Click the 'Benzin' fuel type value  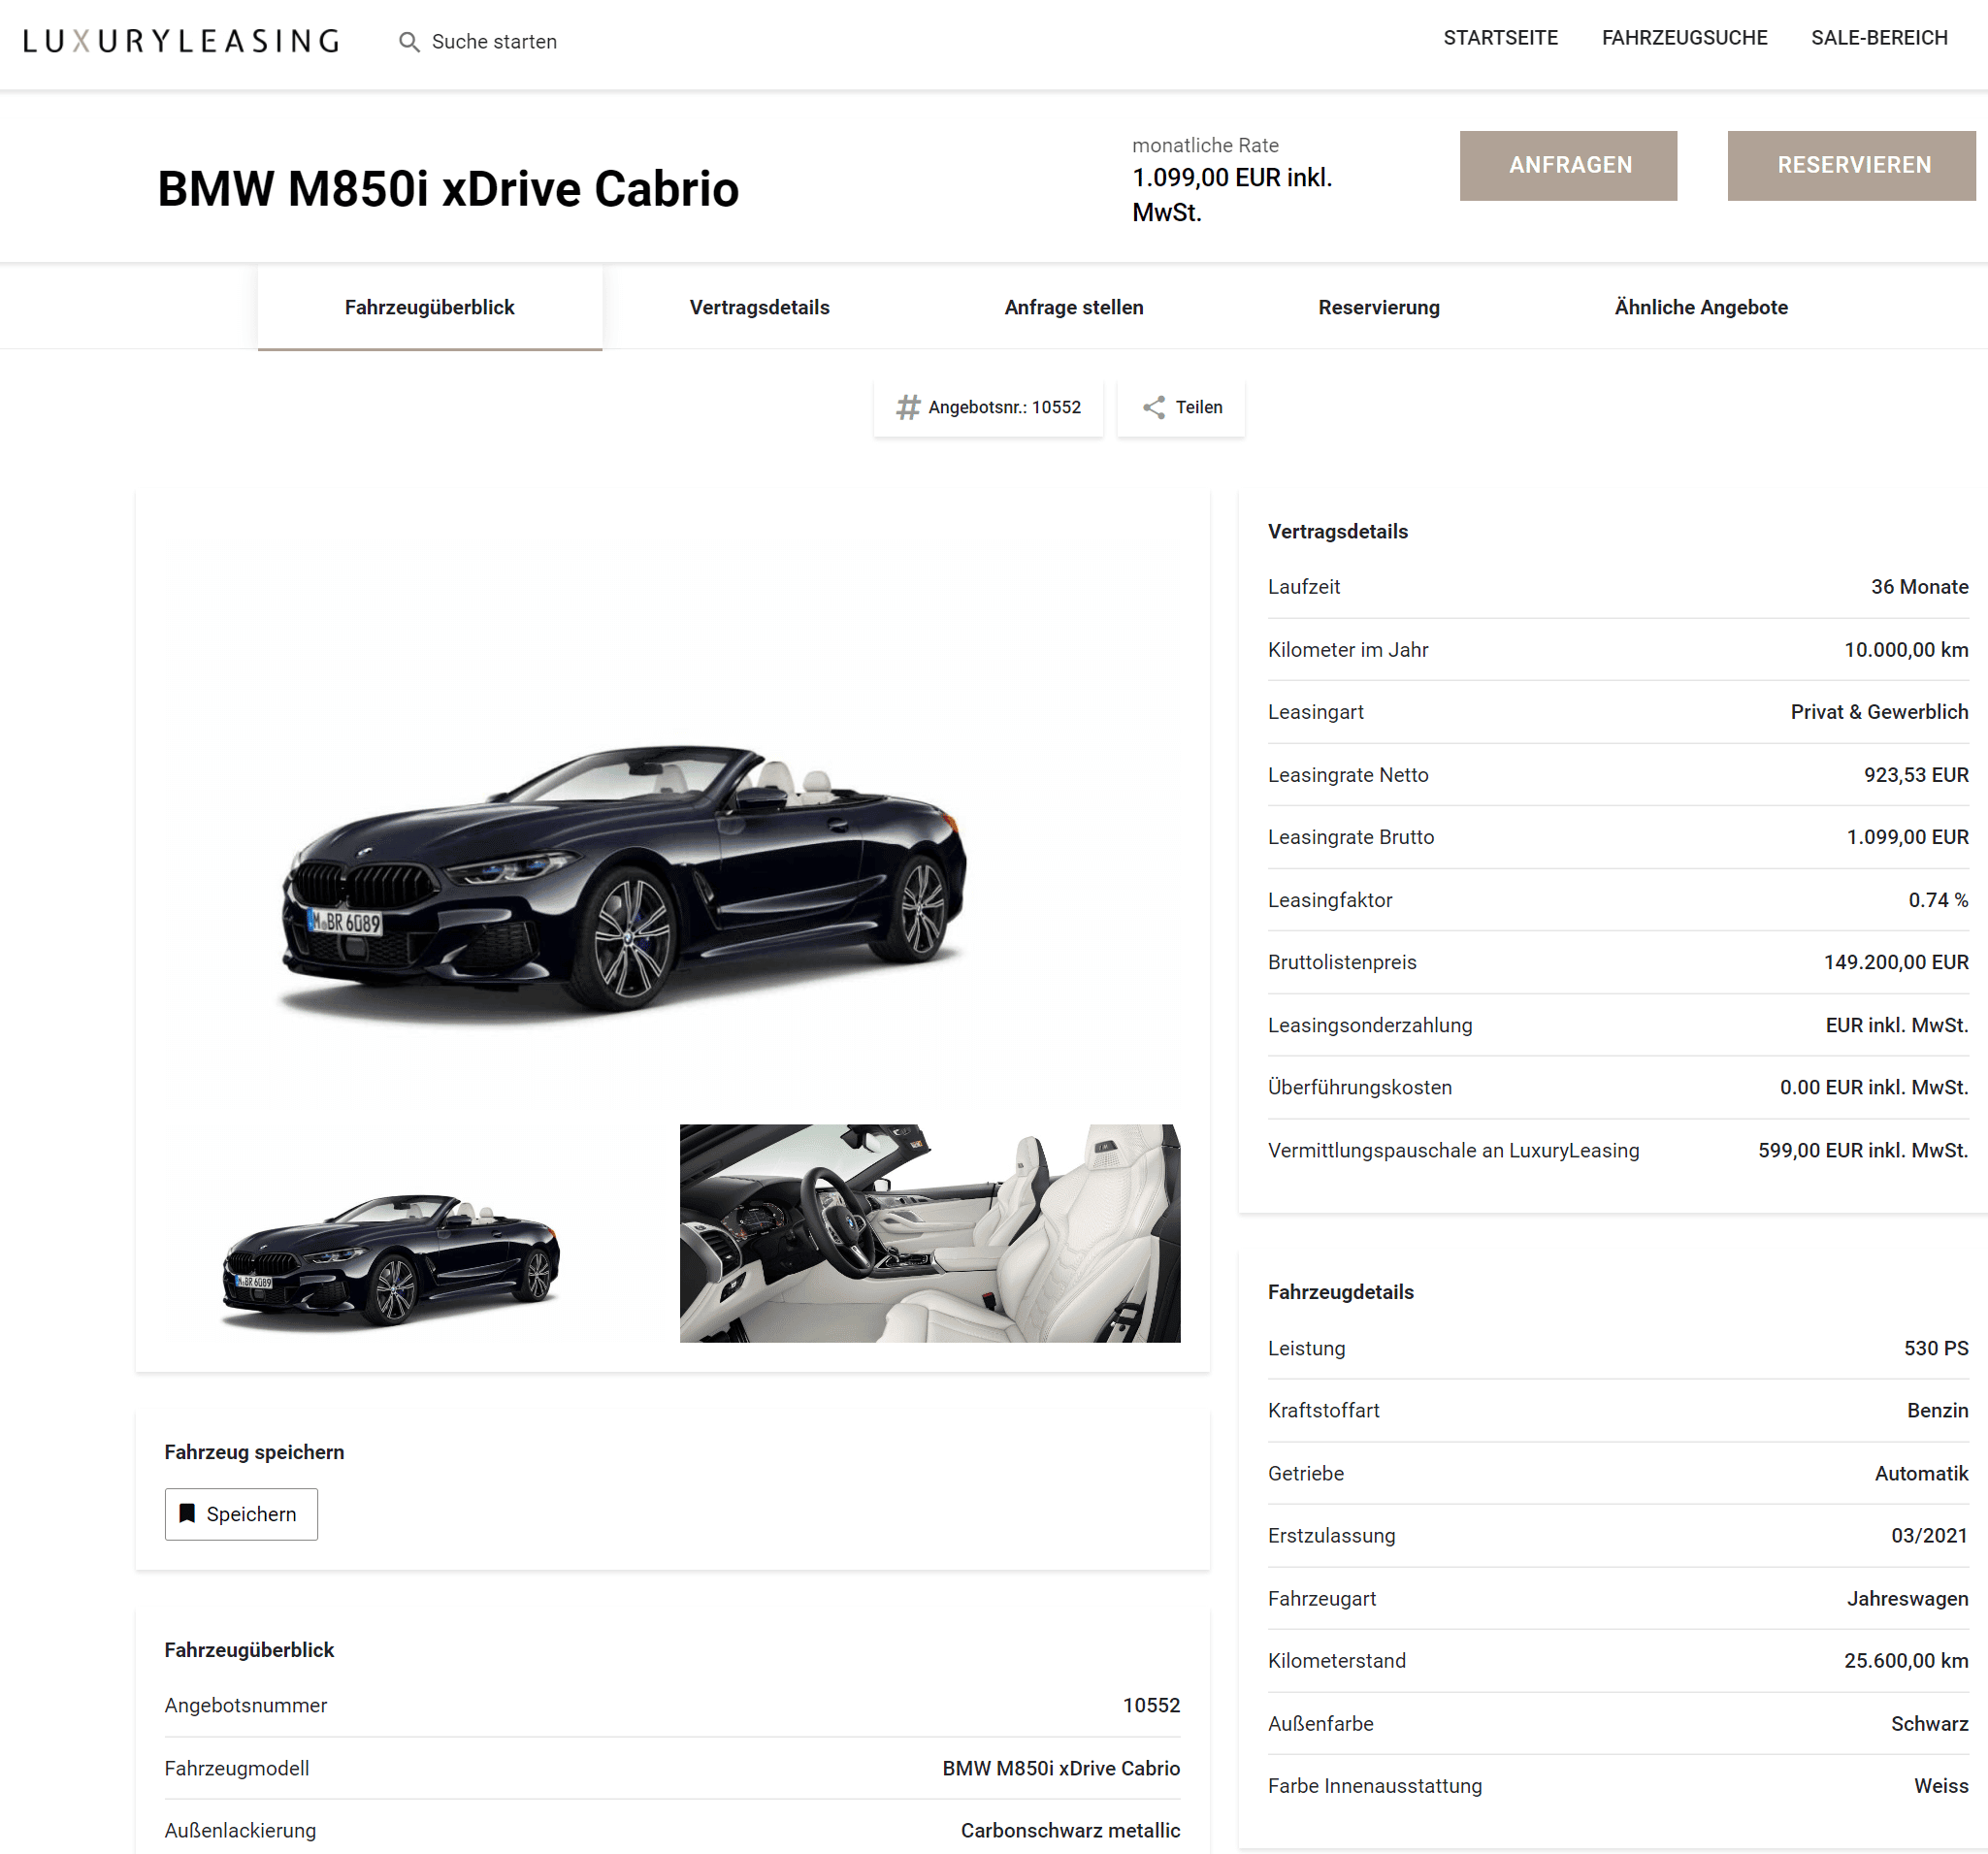pyautogui.click(x=1937, y=1410)
